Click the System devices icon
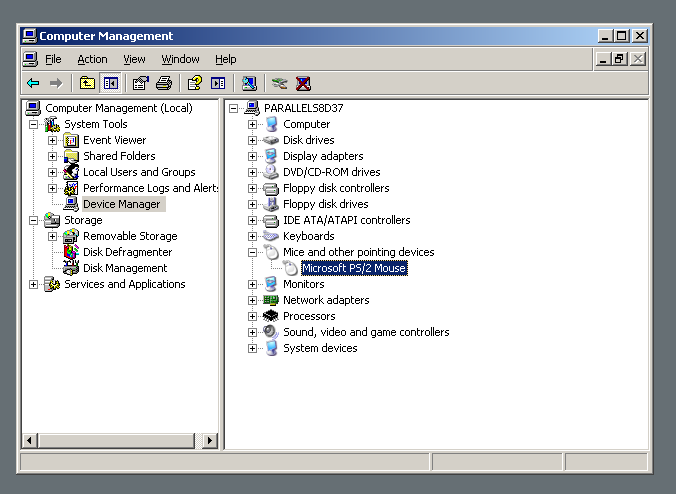Screen dimensions: 676x494 [x=271, y=348]
